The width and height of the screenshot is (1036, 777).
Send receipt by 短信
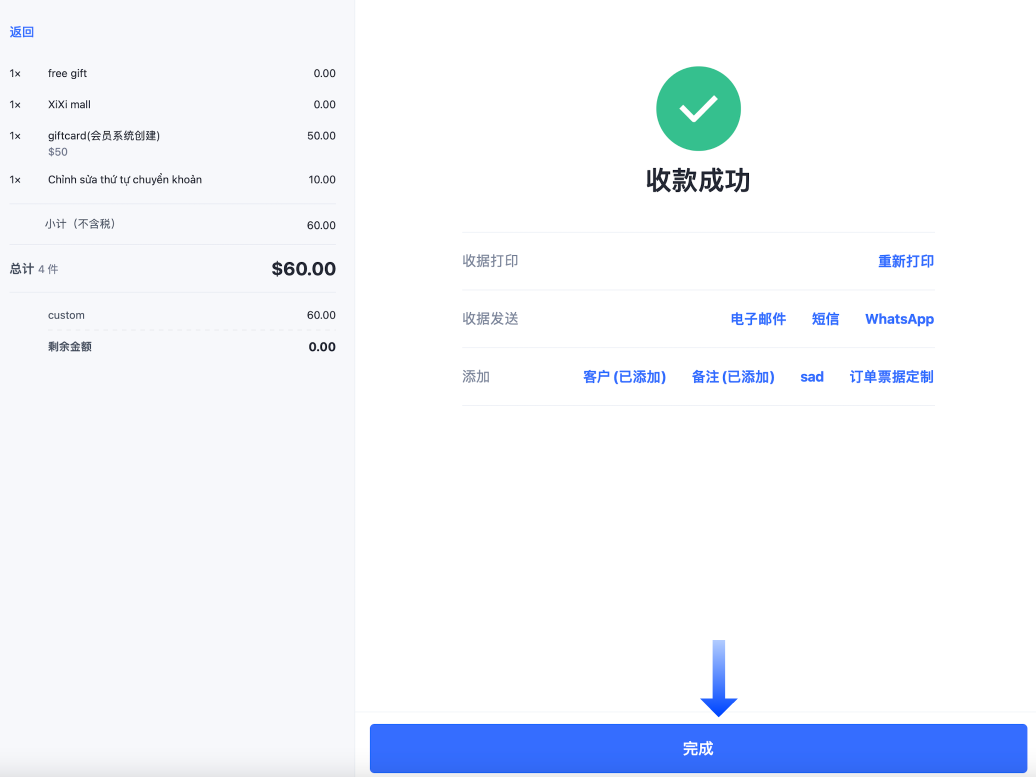pos(825,319)
